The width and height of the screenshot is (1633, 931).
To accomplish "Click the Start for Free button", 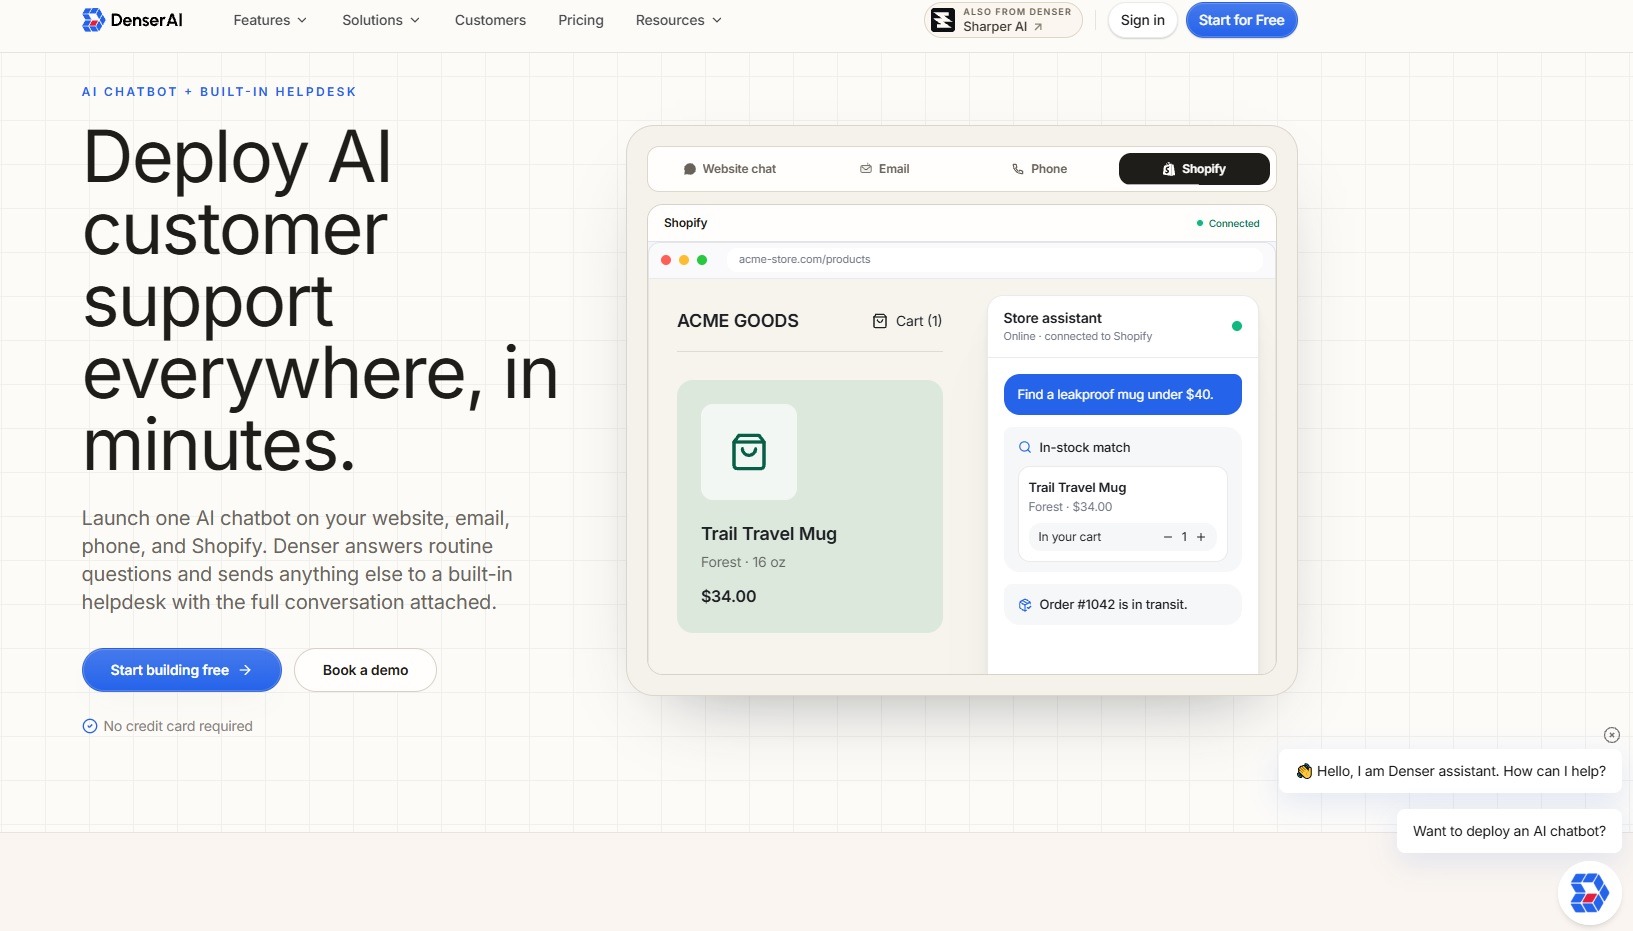I will point(1242,20).
